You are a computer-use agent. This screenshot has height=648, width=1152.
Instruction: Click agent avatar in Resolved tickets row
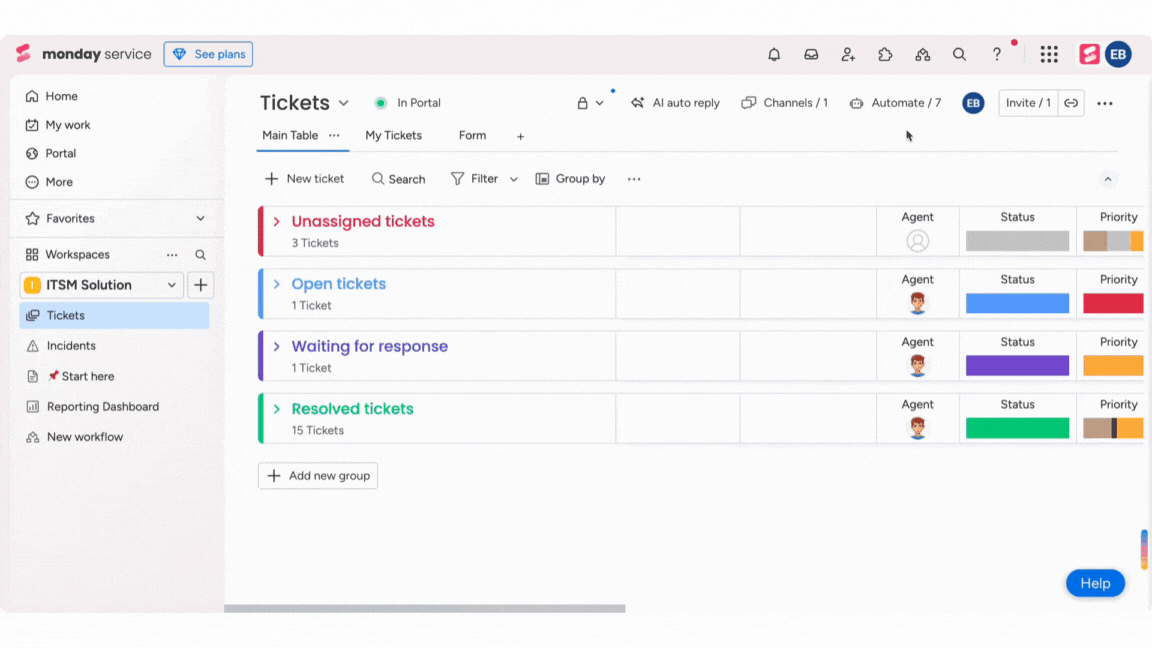click(x=918, y=428)
